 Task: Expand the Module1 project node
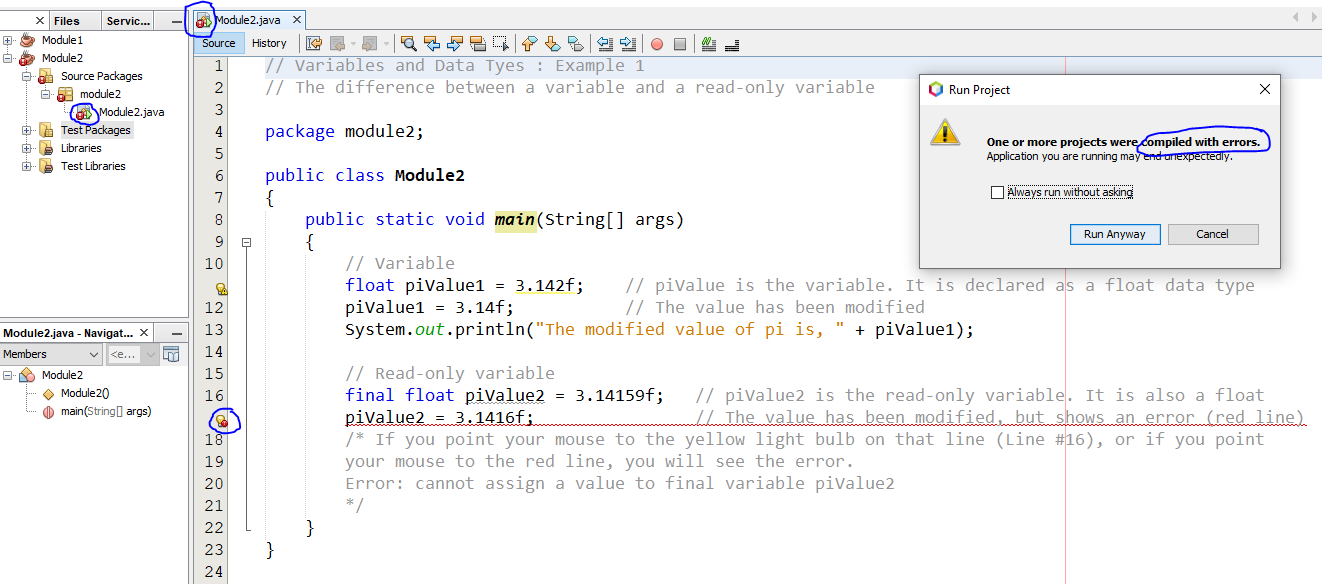tap(8, 40)
